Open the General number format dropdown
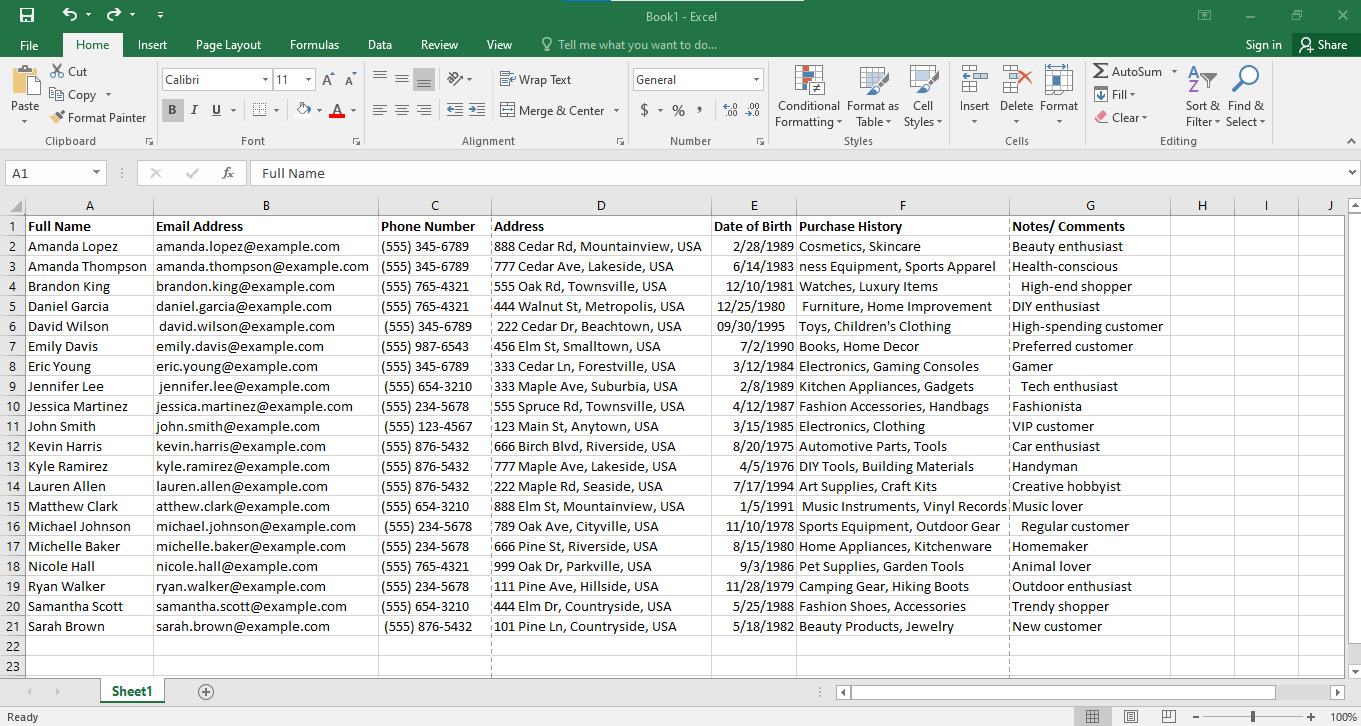The width and height of the screenshot is (1361, 726). coord(756,80)
